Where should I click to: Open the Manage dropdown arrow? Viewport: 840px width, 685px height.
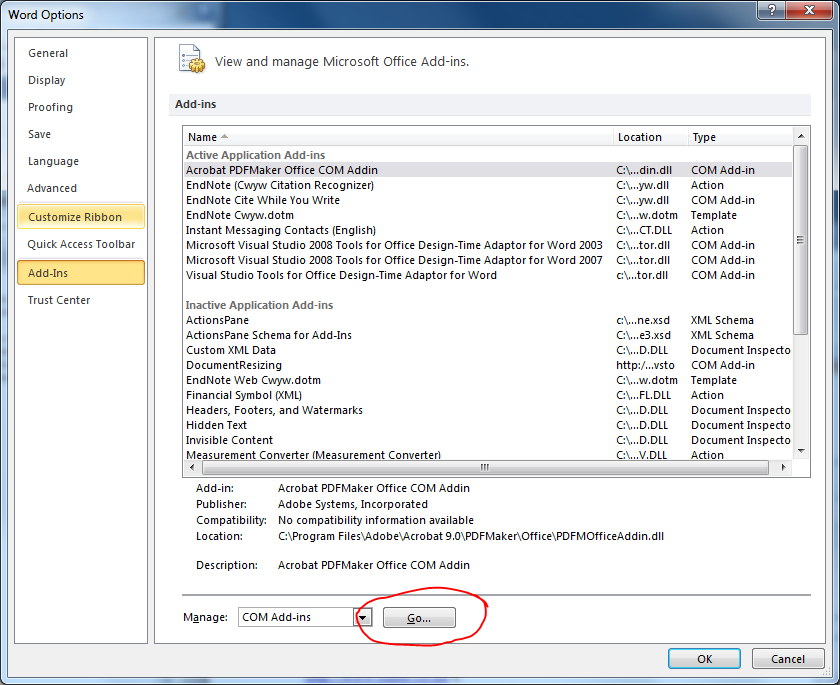click(363, 617)
